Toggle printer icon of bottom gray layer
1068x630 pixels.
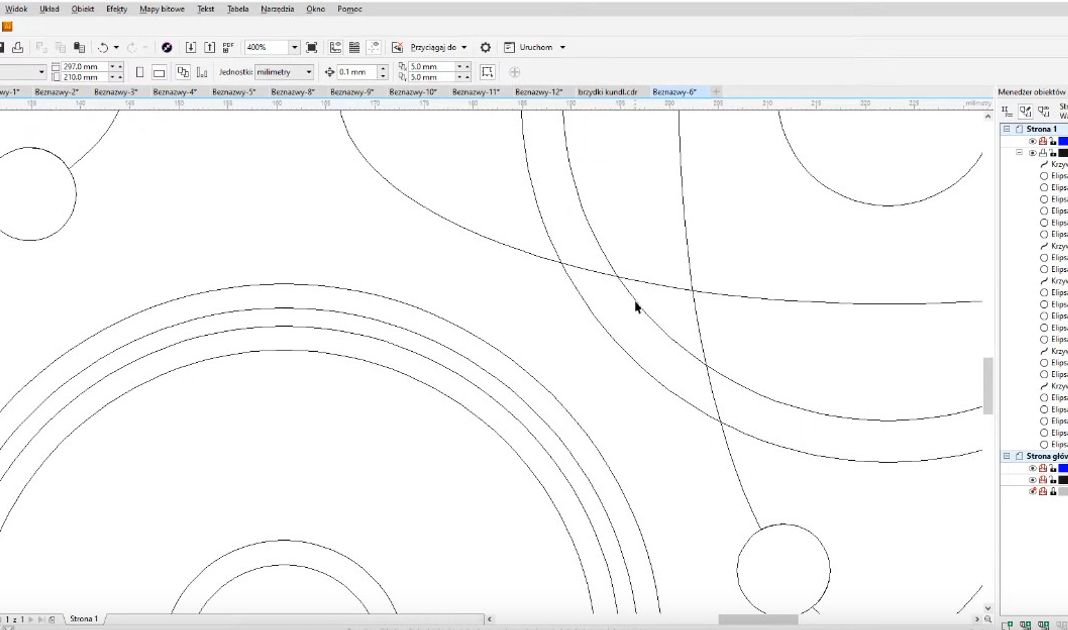(1043, 491)
